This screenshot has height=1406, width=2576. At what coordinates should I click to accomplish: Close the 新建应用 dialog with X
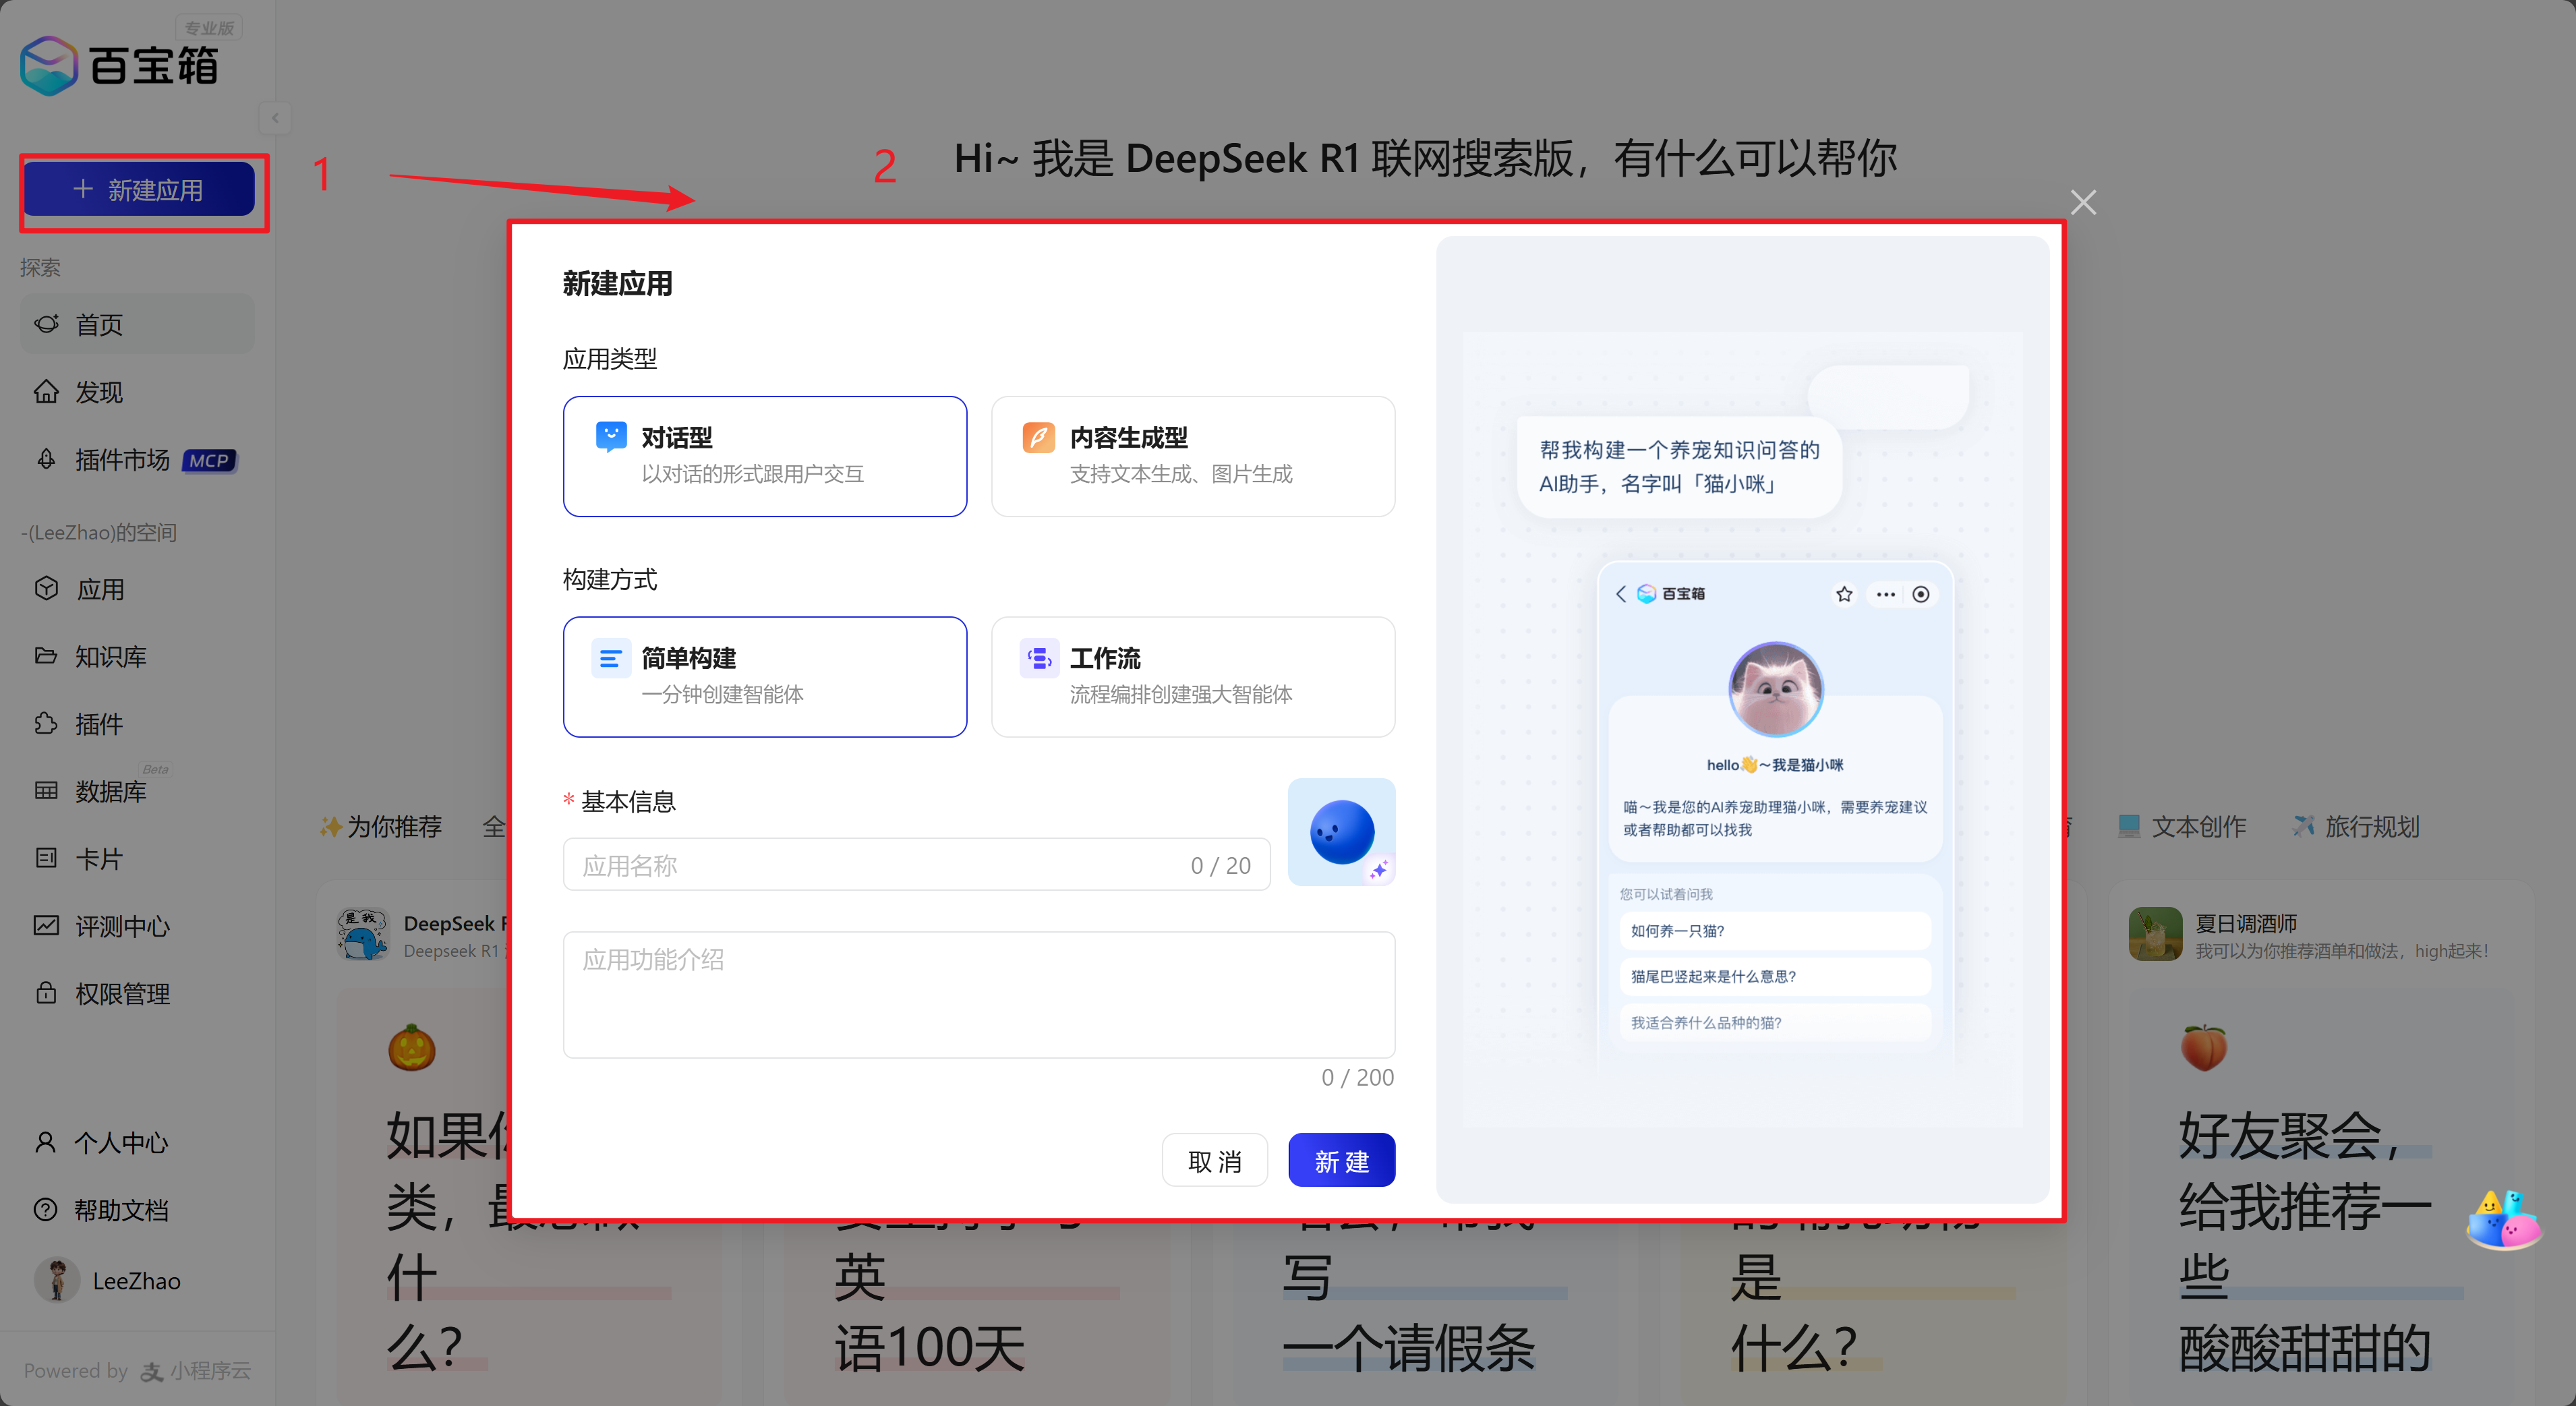pos(2083,203)
